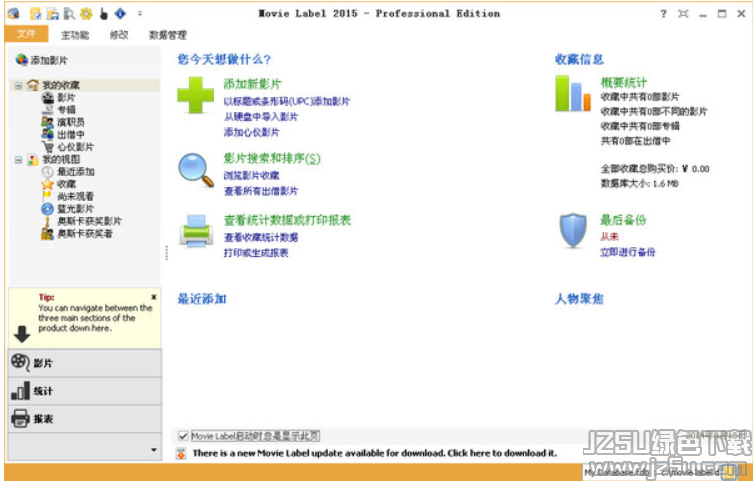Open the quick access toolbar customize dropdown
Image resolution: width=753 pixels, height=481 pixels.
point(140,14)
